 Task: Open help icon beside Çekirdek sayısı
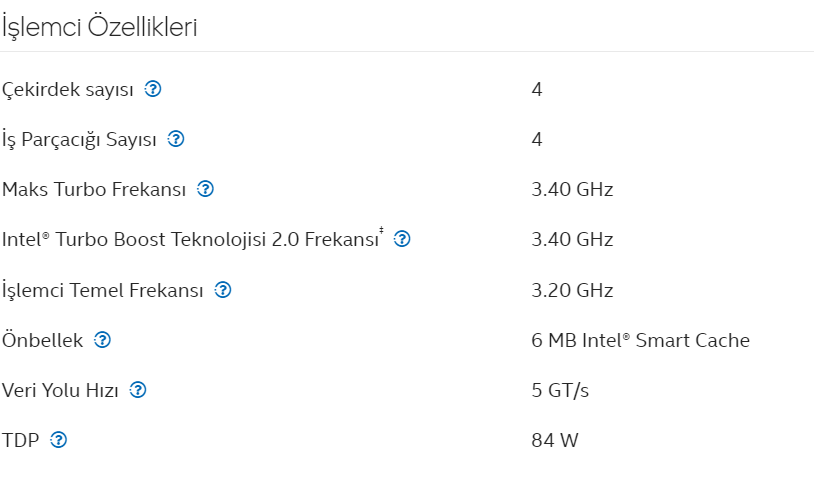(153, 89)
